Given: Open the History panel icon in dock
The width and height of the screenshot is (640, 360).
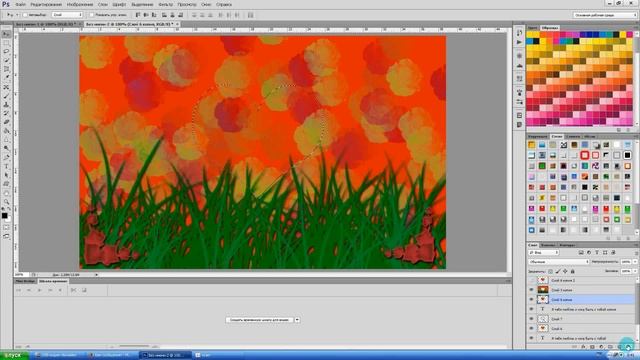Looking at the screenshot, I should point(519,32).
